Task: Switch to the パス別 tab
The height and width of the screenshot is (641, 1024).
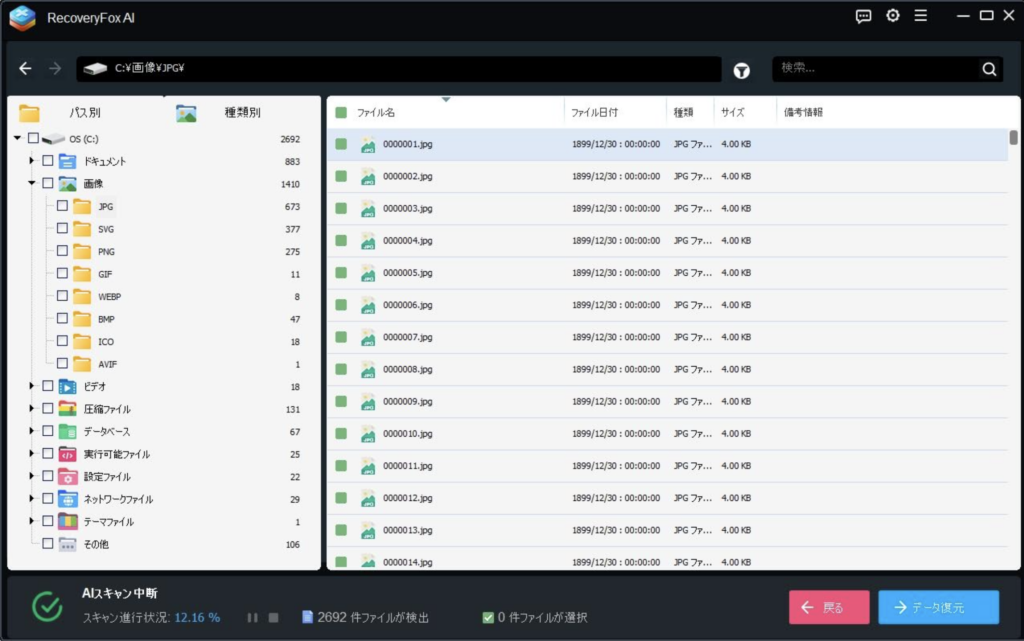Action: click(70, 113)
